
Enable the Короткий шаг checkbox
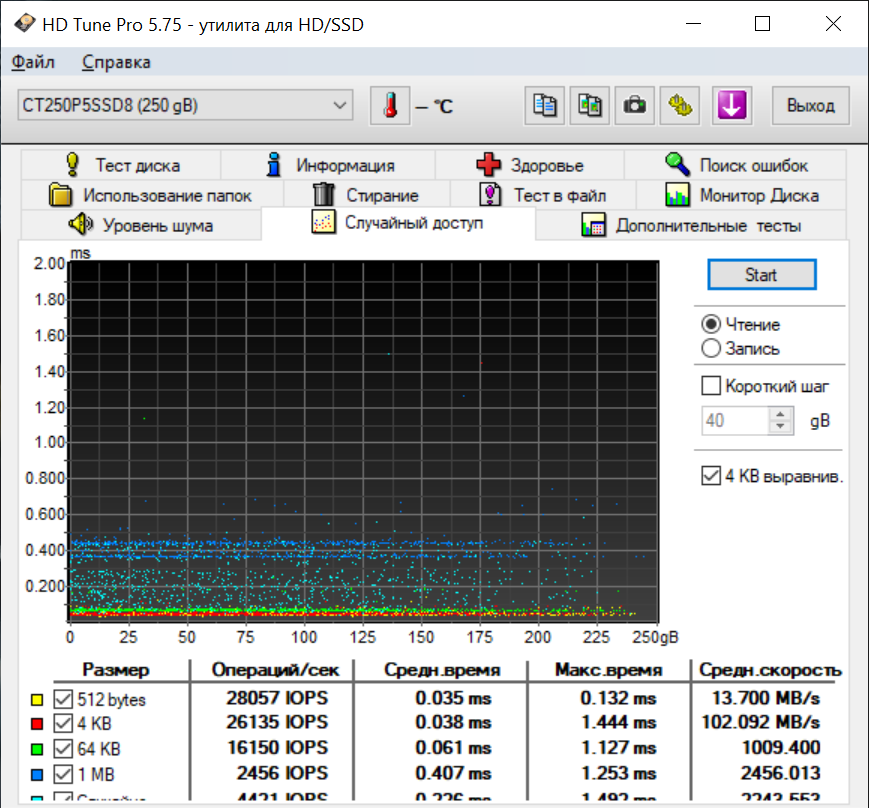pos(712,386)
